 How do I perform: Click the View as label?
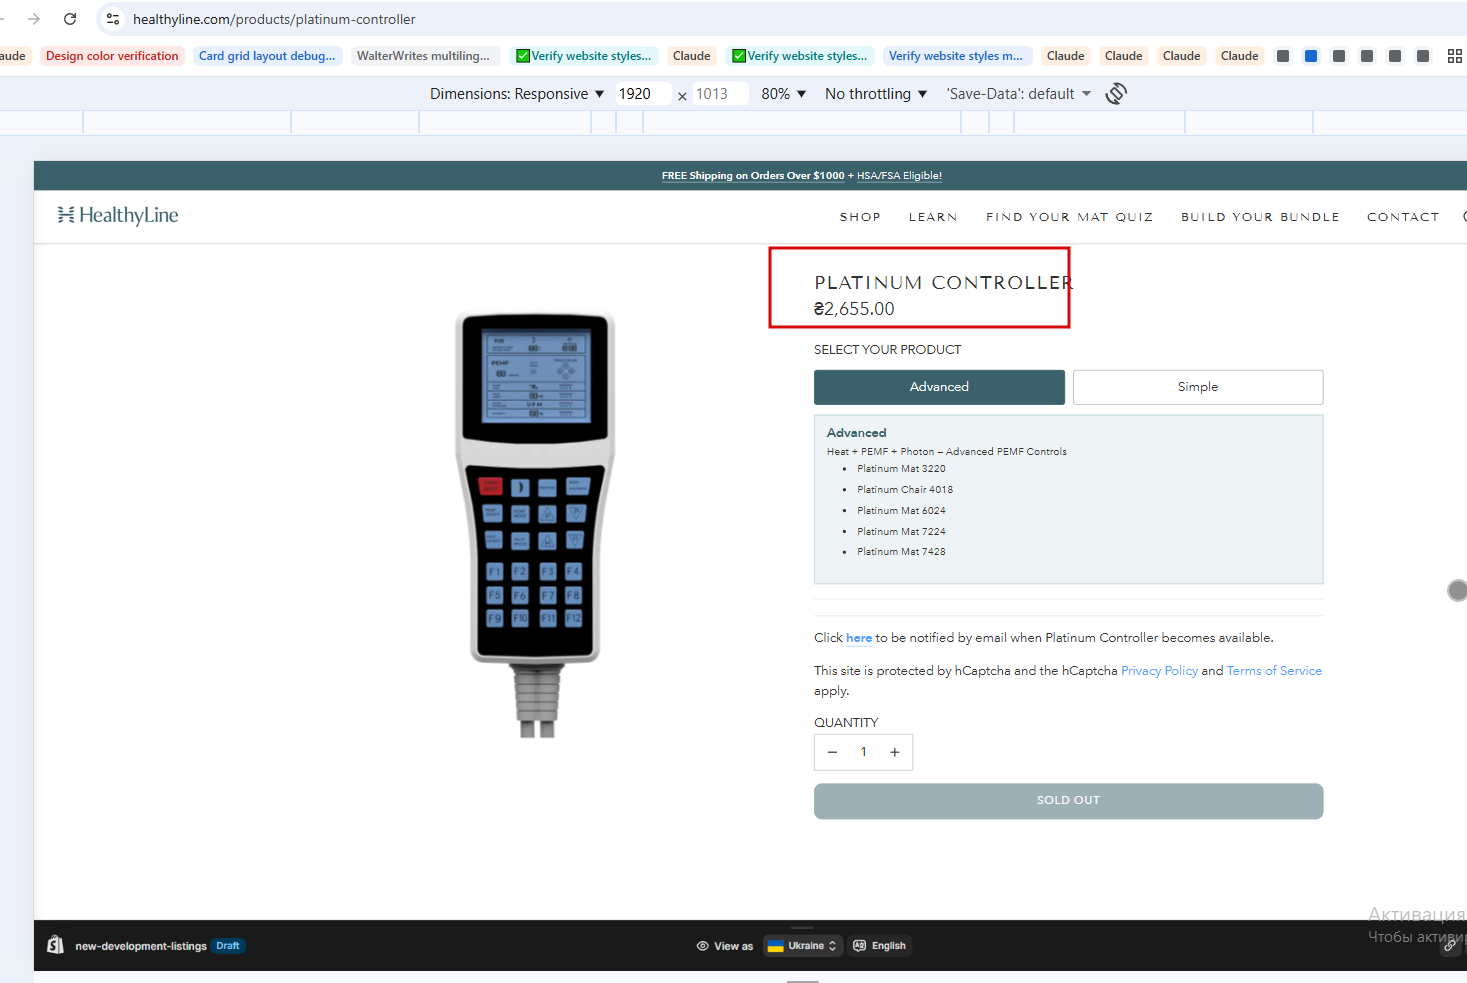[x=734, y=946]
